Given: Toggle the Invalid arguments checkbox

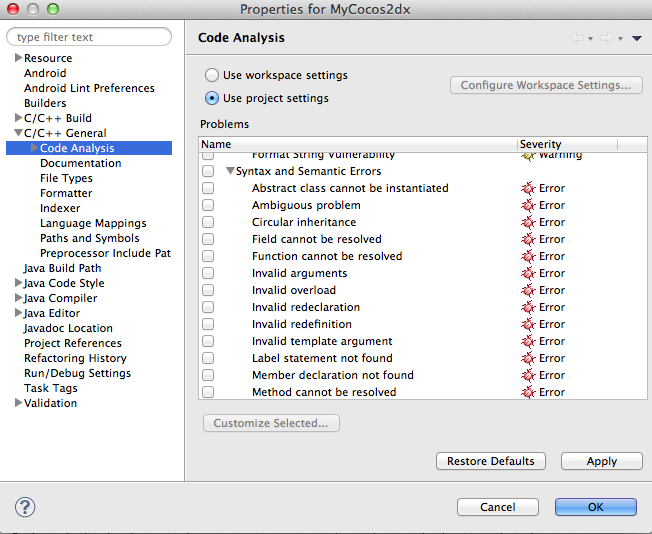Looking at the screenshot, I should [208, 273].
